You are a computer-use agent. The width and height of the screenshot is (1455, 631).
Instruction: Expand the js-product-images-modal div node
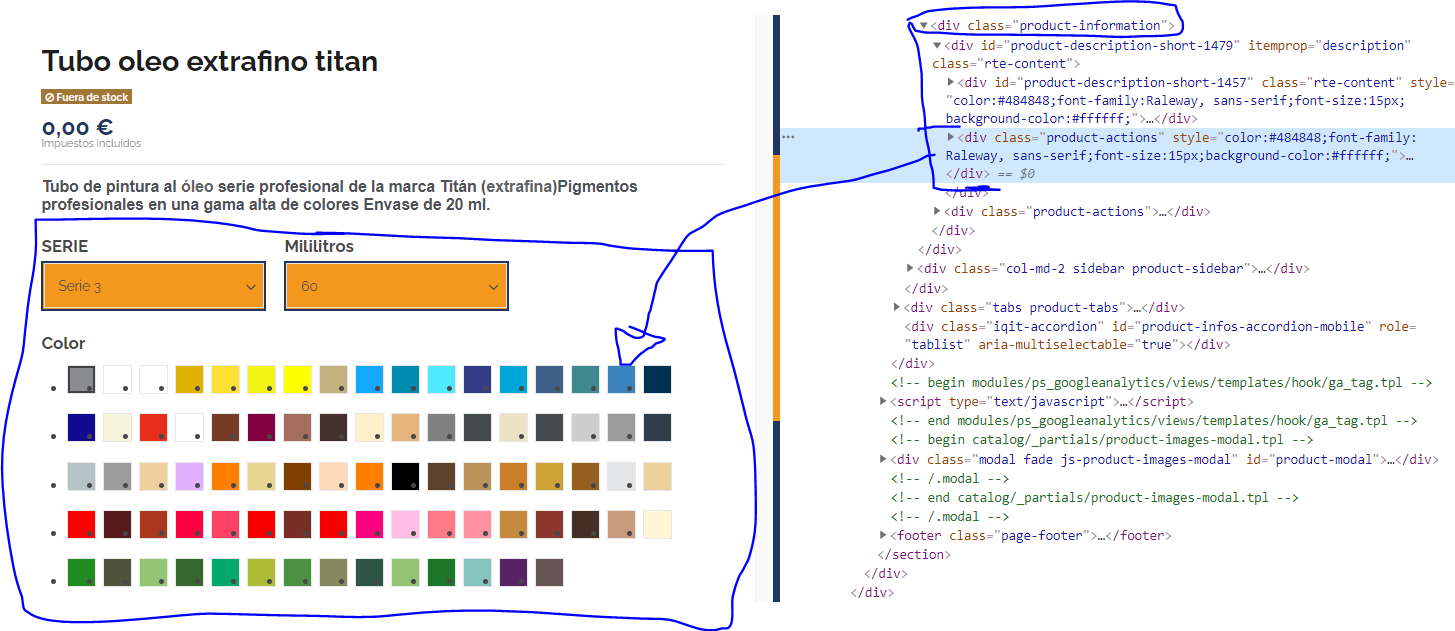(x=883, y=459)
